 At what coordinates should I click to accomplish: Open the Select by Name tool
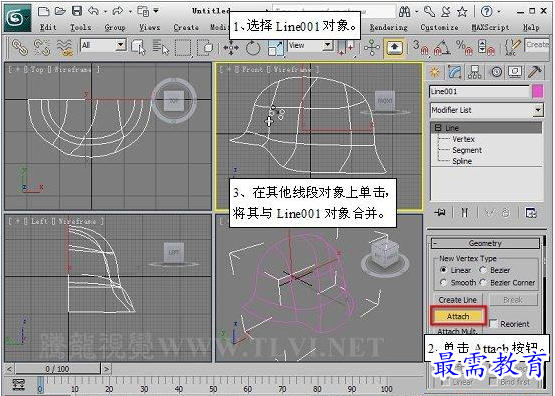(x=161, y=47)
